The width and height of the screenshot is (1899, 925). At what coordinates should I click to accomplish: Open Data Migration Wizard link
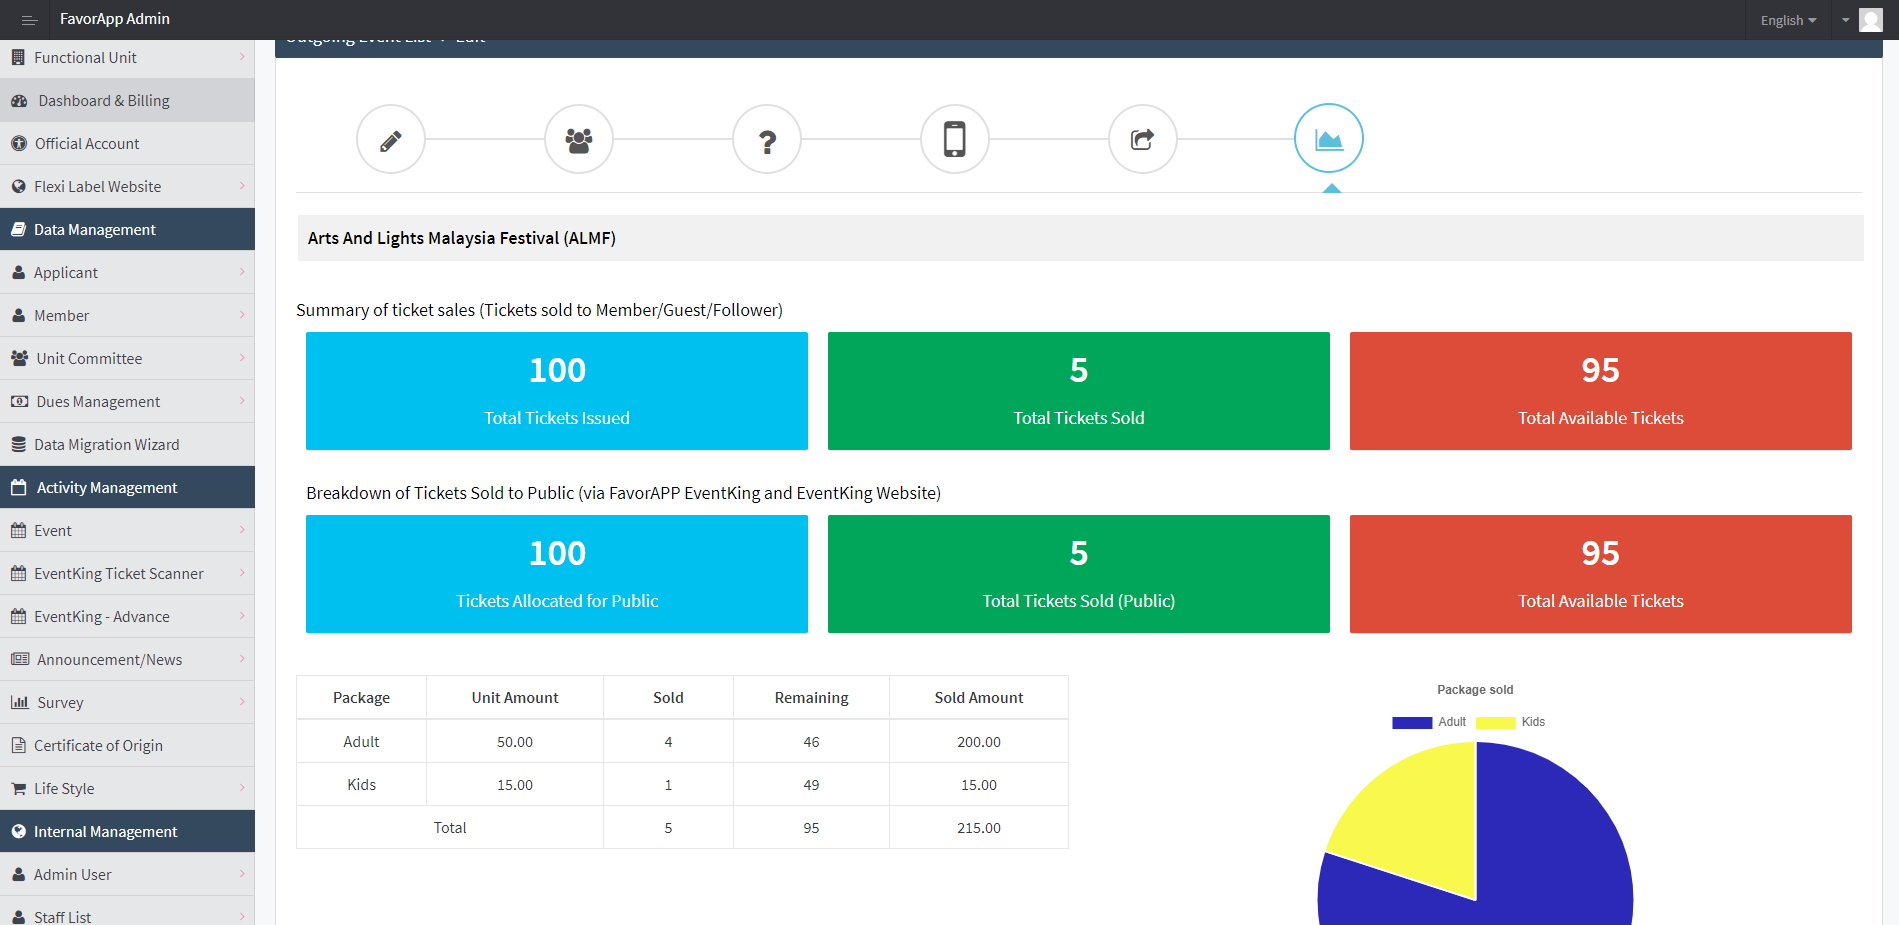(x=127, y=445)
